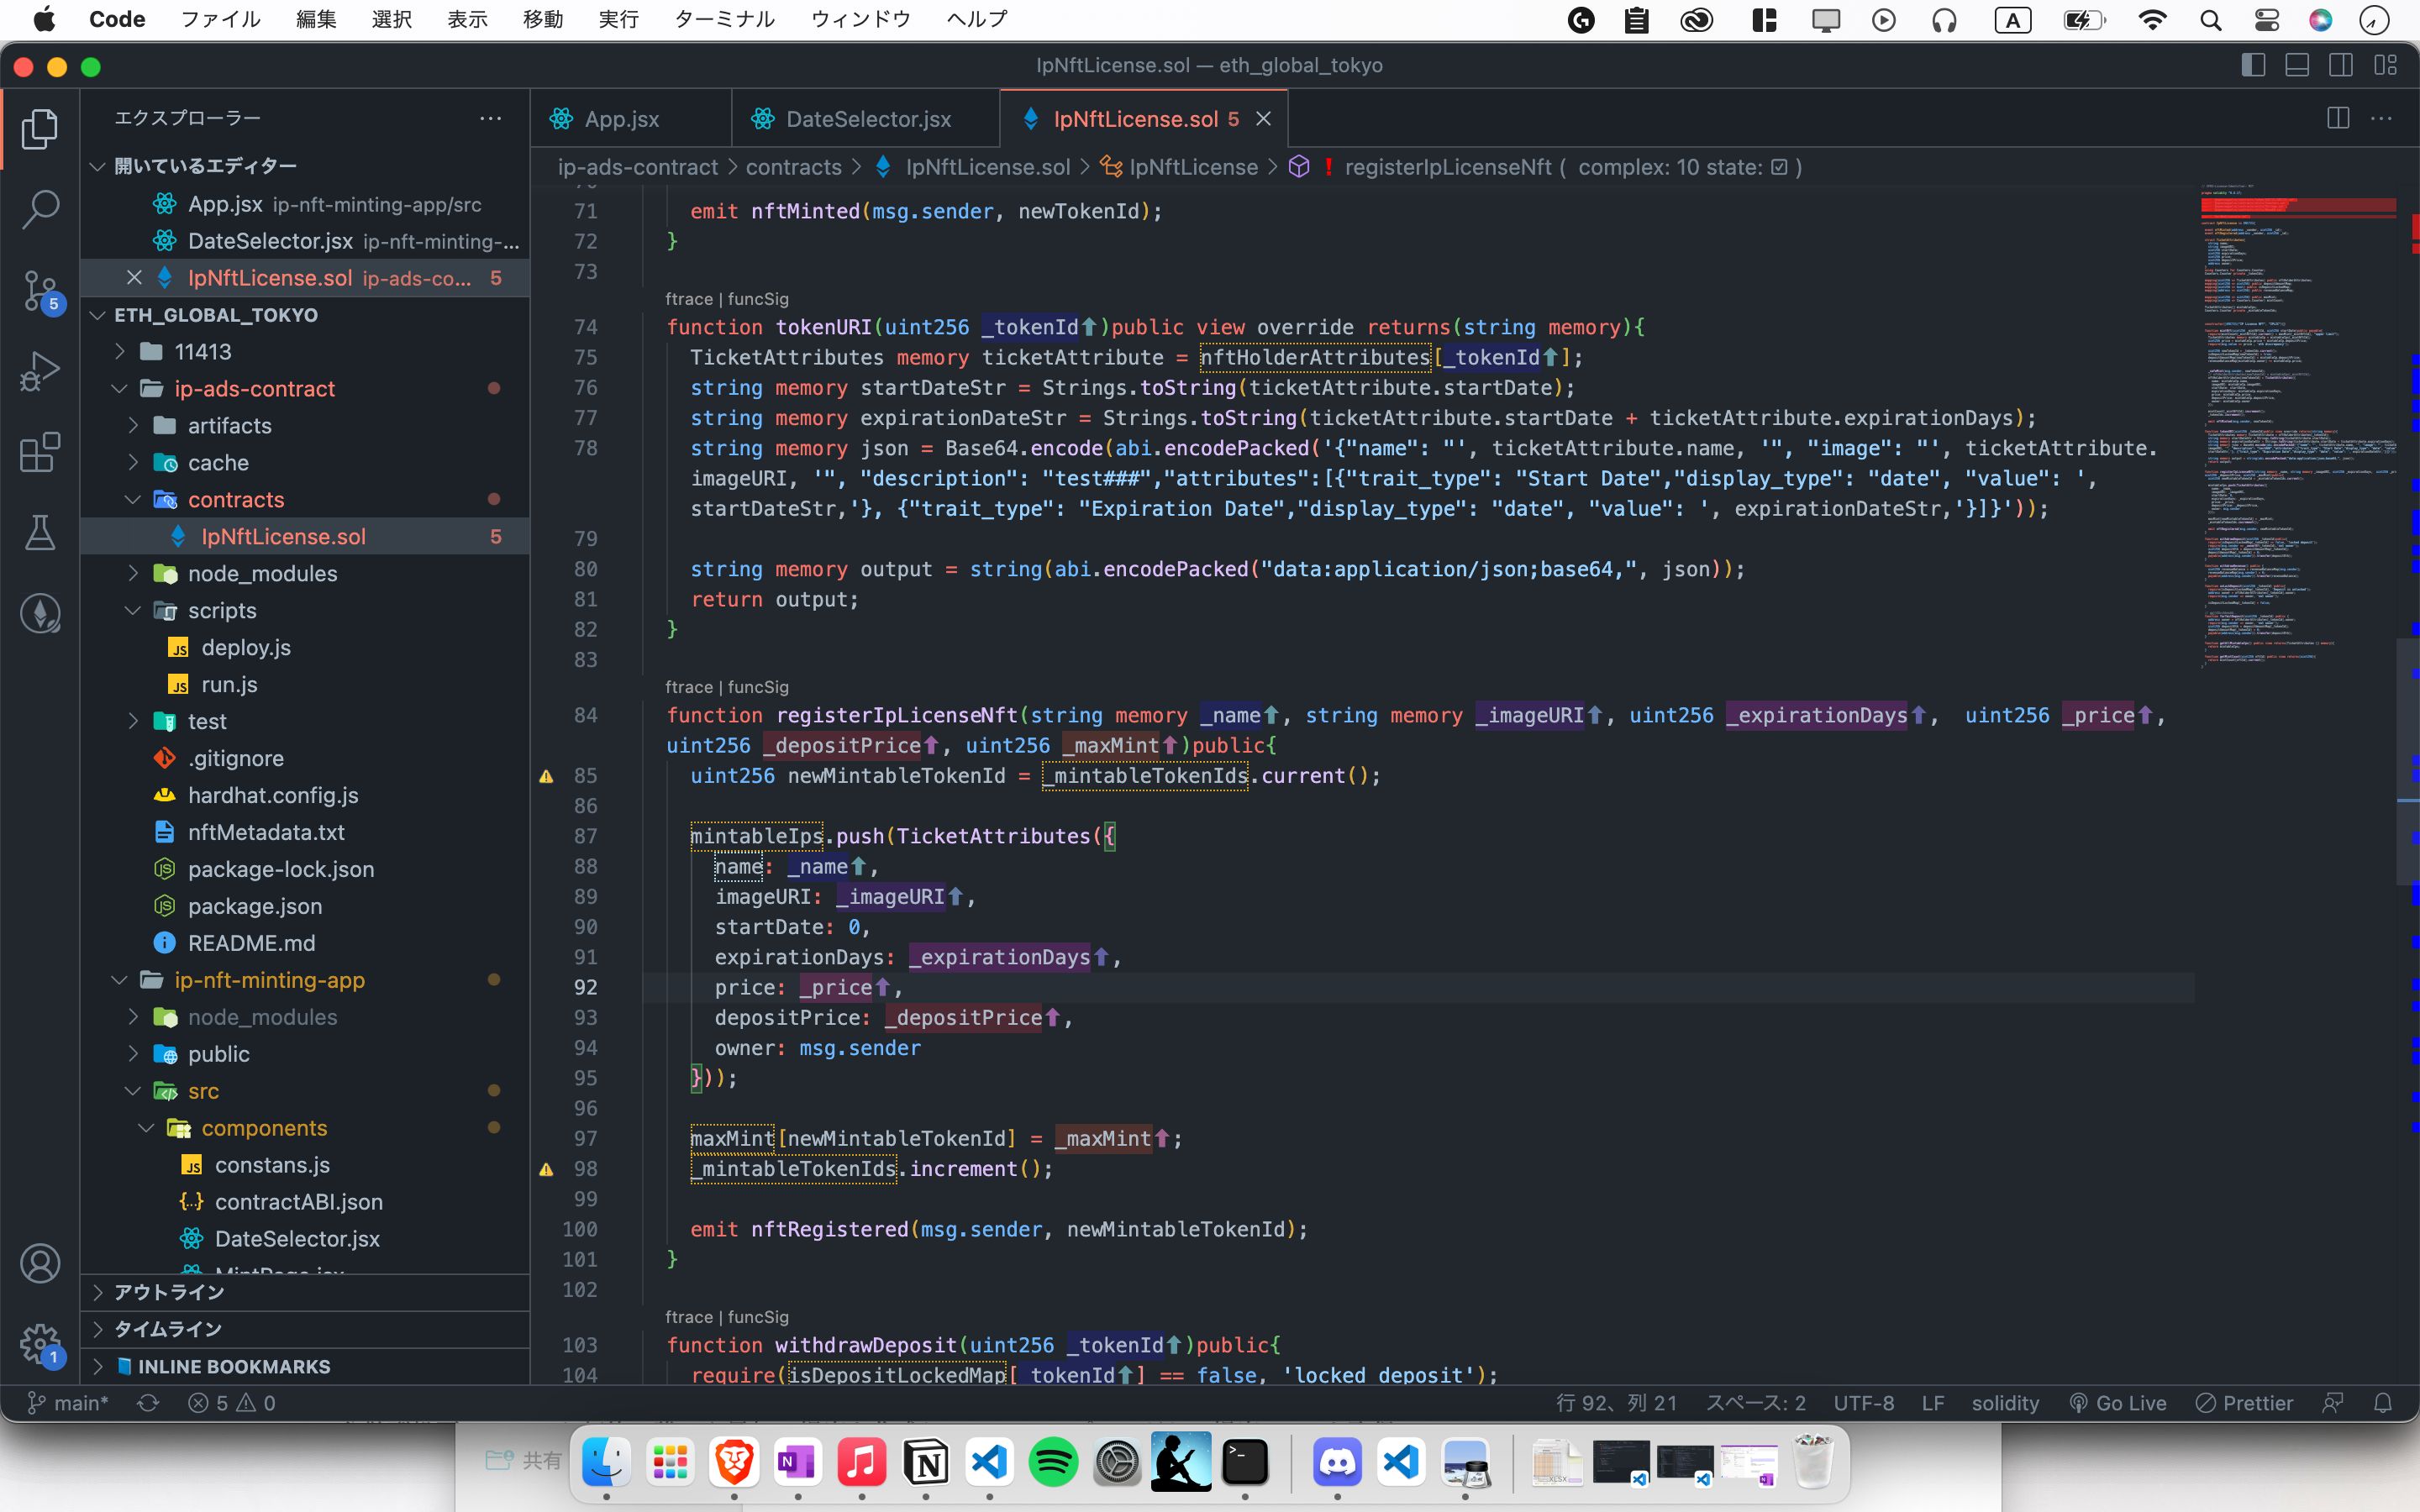Open the Extensions view
The width and height of the screenshot is (2420, 1512).
[x=40, y=452]
